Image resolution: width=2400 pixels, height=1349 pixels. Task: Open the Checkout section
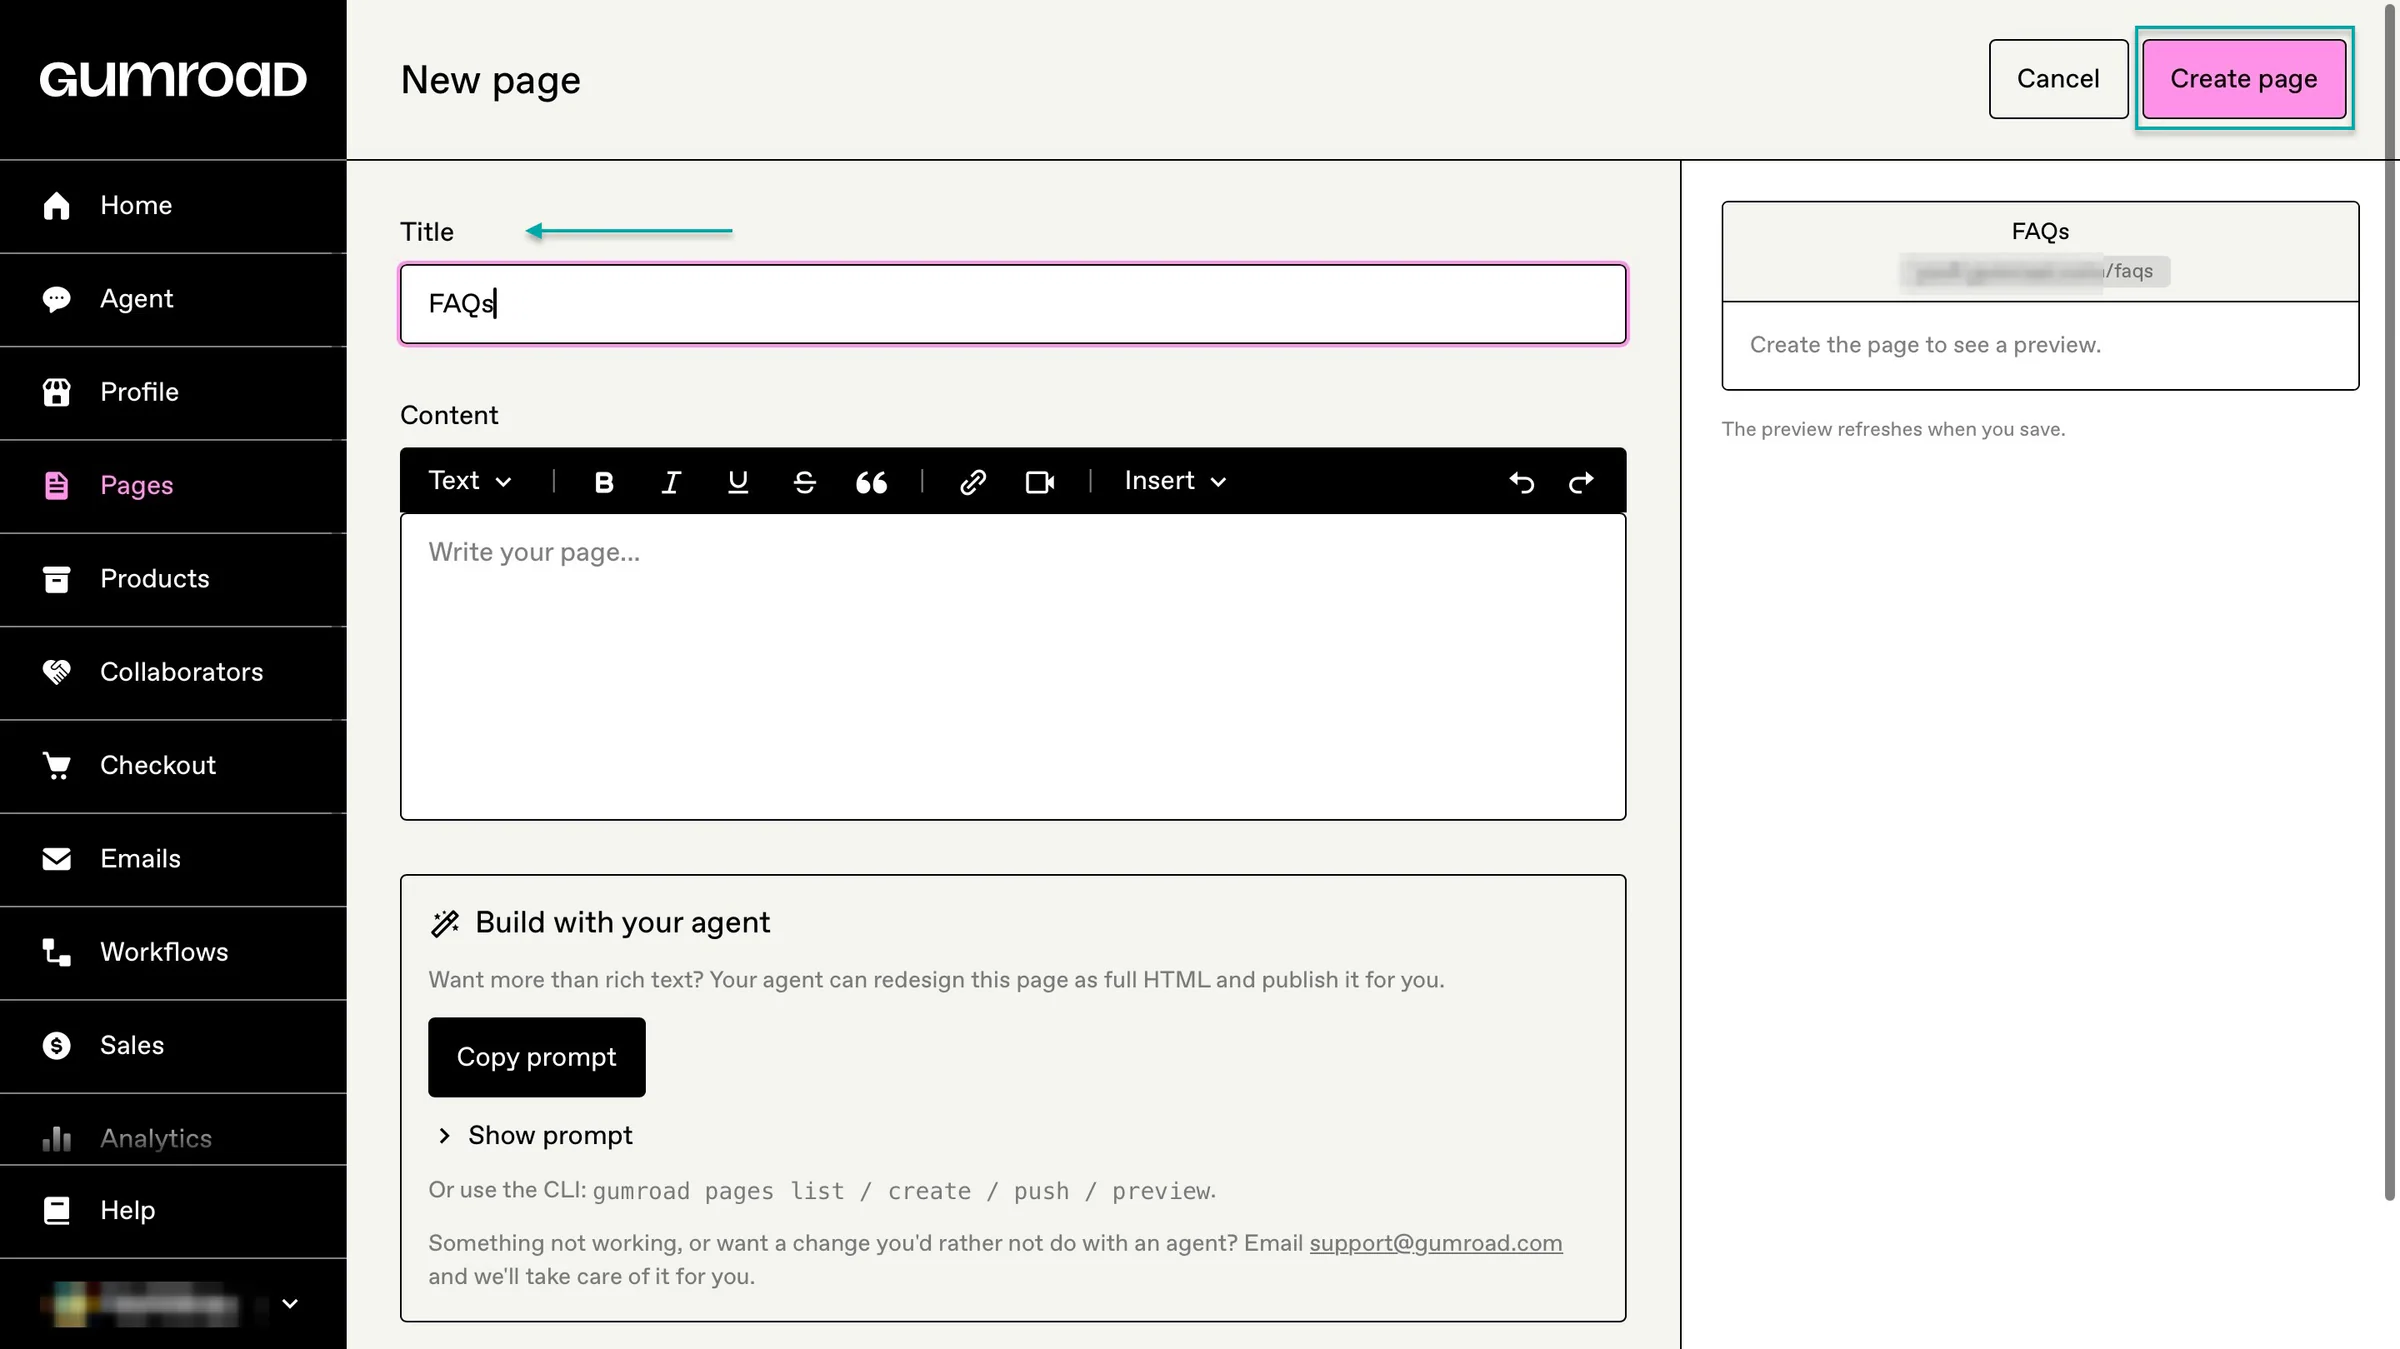pos(173,766)
